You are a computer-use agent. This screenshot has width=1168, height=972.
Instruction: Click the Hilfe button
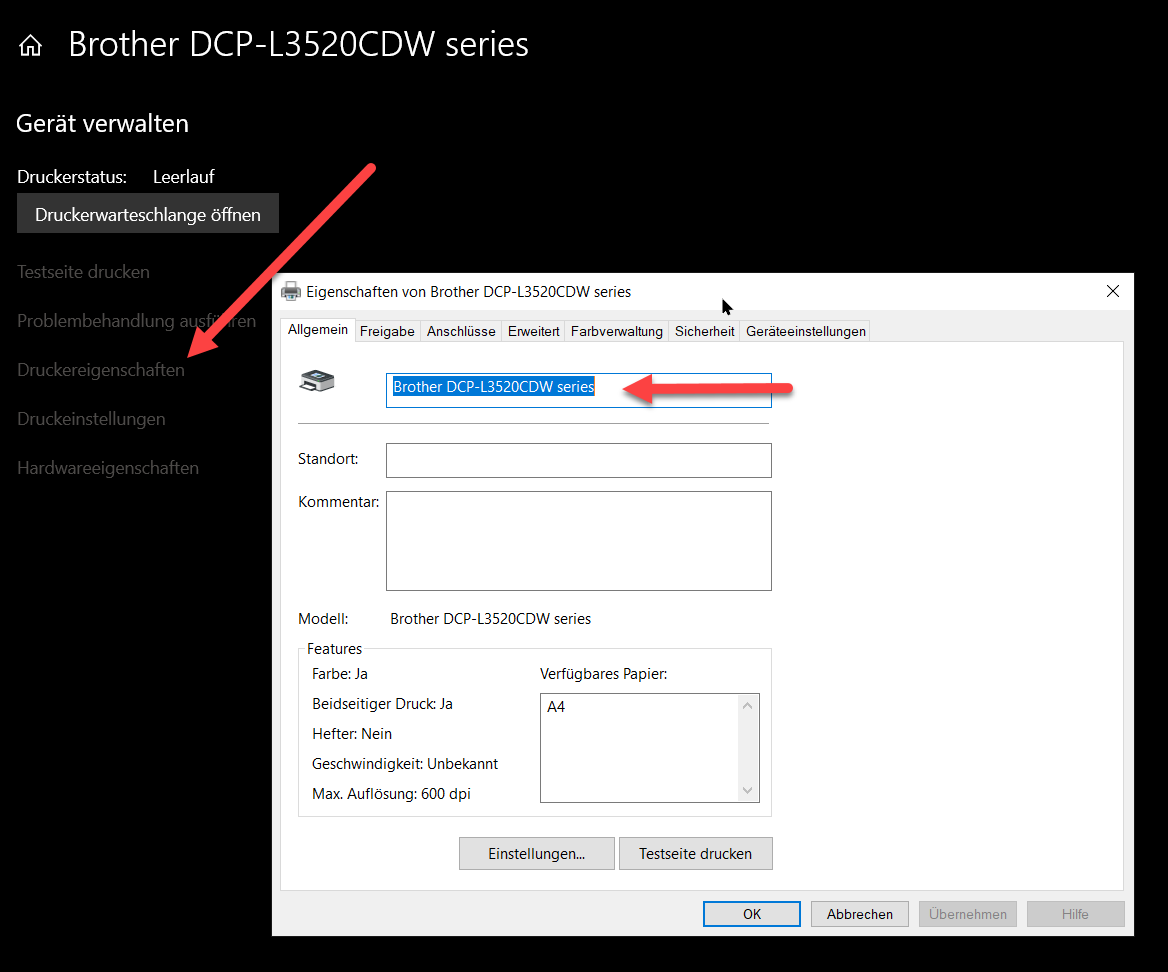point(1076,914)
